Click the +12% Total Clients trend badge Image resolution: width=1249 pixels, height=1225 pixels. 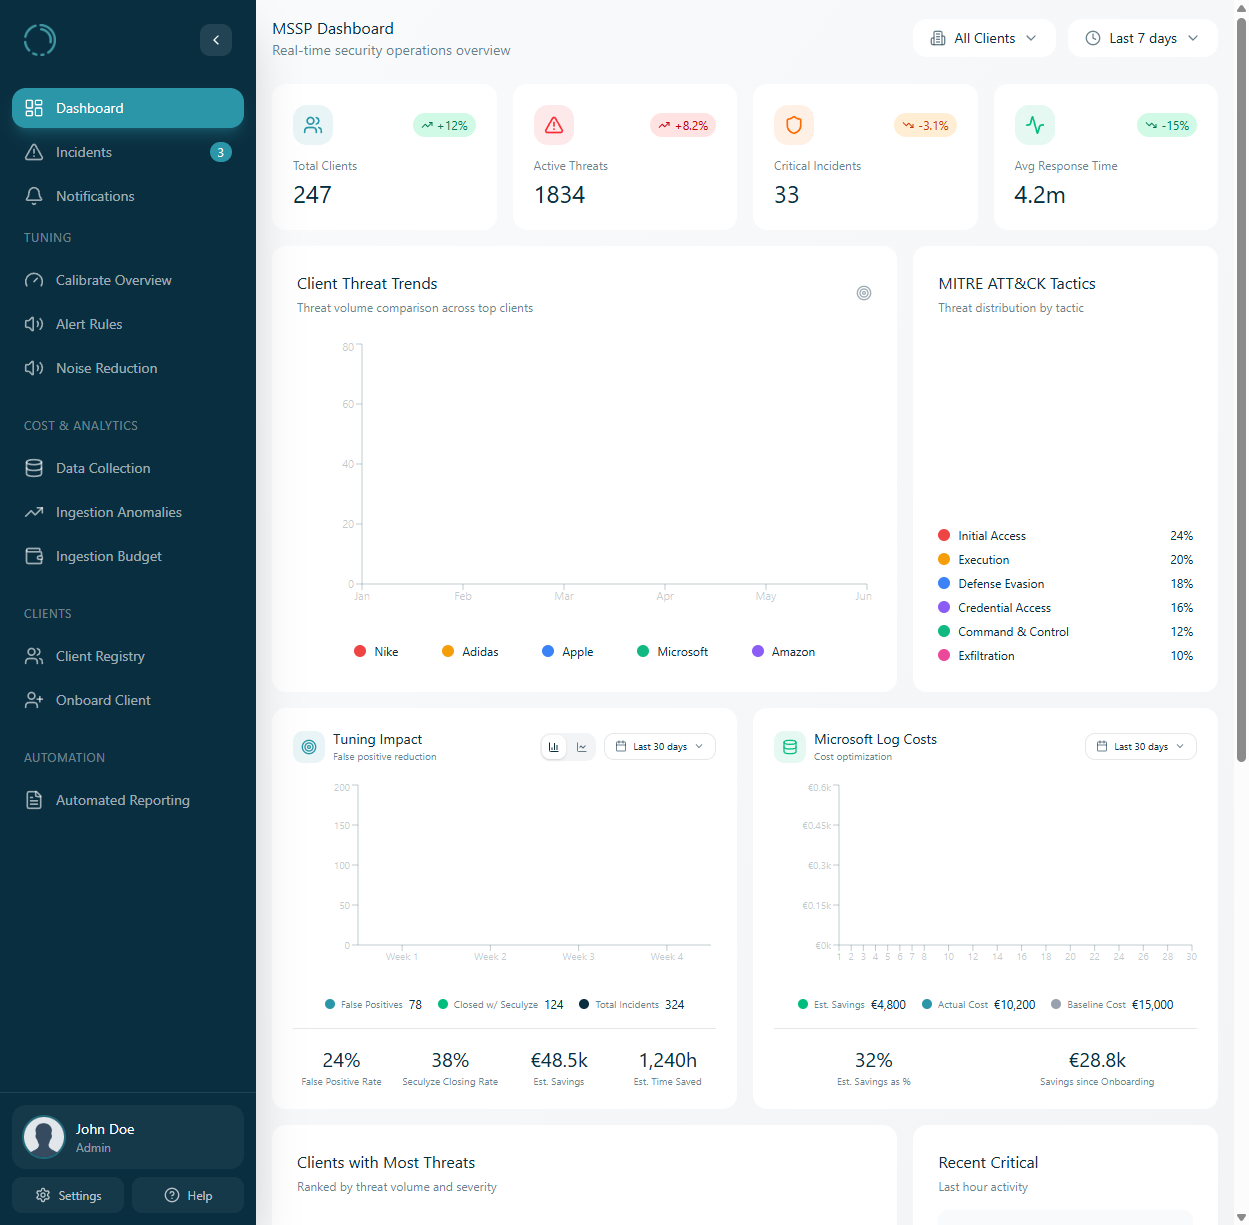(445, 125)
